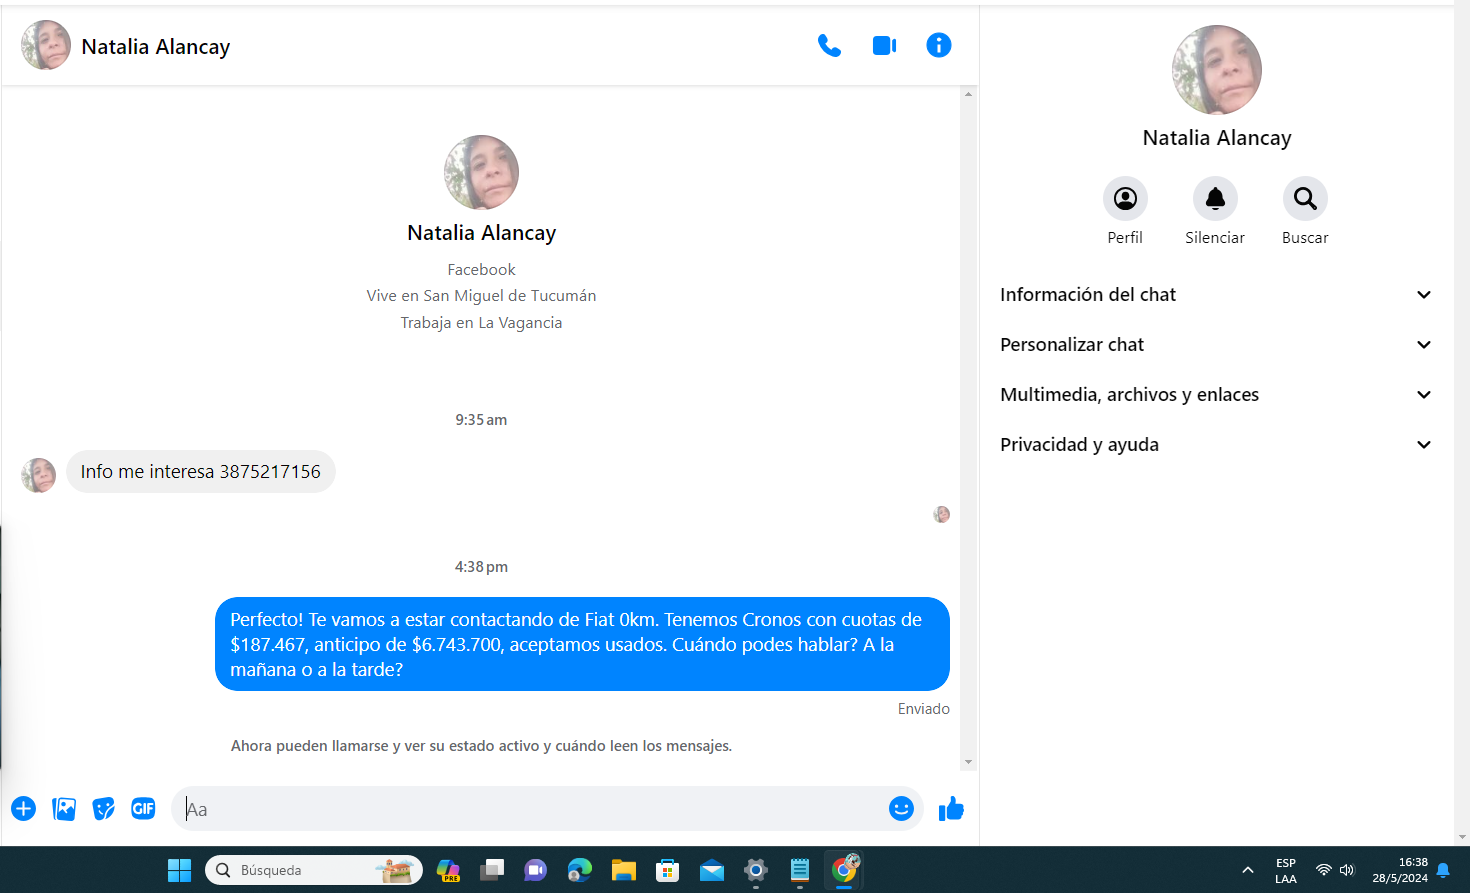Open File Explorer from the taskbar
The height and width of the screenshot is (893, 1470).
pyautogui.click(x=624, y=871)
